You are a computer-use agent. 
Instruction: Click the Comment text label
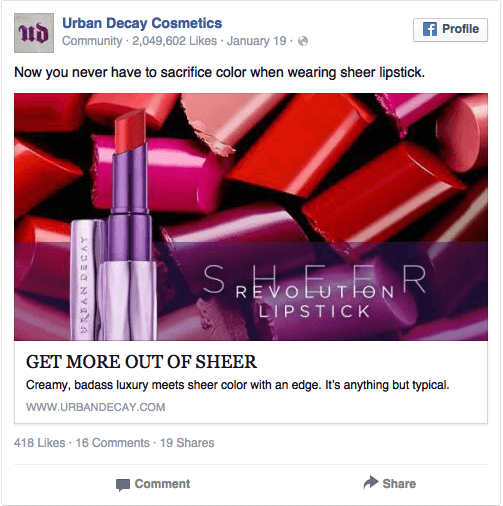[162, 484]
